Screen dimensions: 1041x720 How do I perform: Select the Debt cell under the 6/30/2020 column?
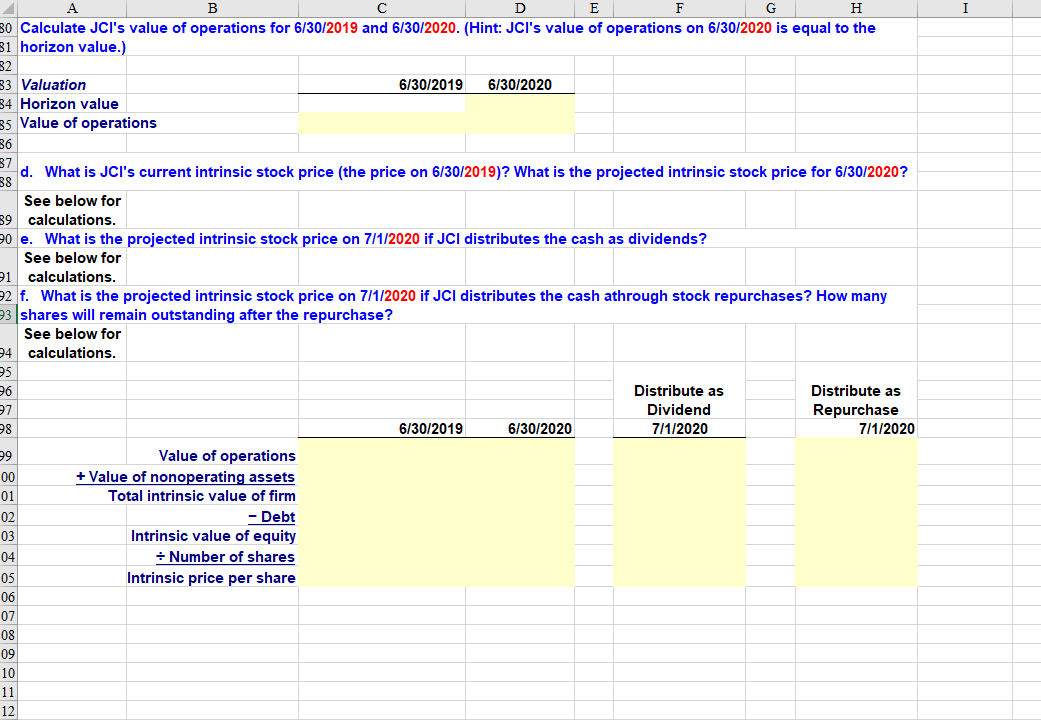[x=520, y=515]
